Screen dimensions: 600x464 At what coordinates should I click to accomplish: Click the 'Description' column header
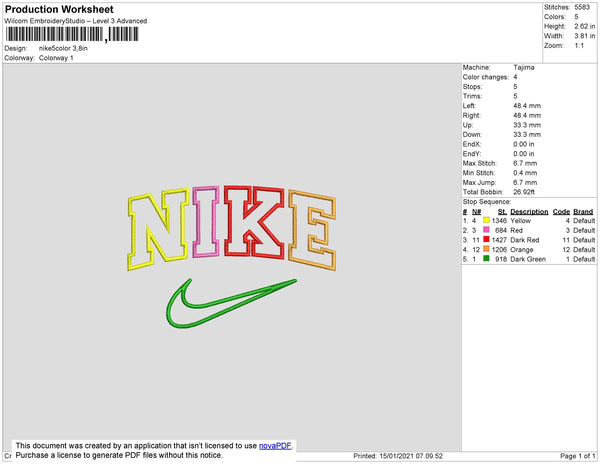click(529, 212)
